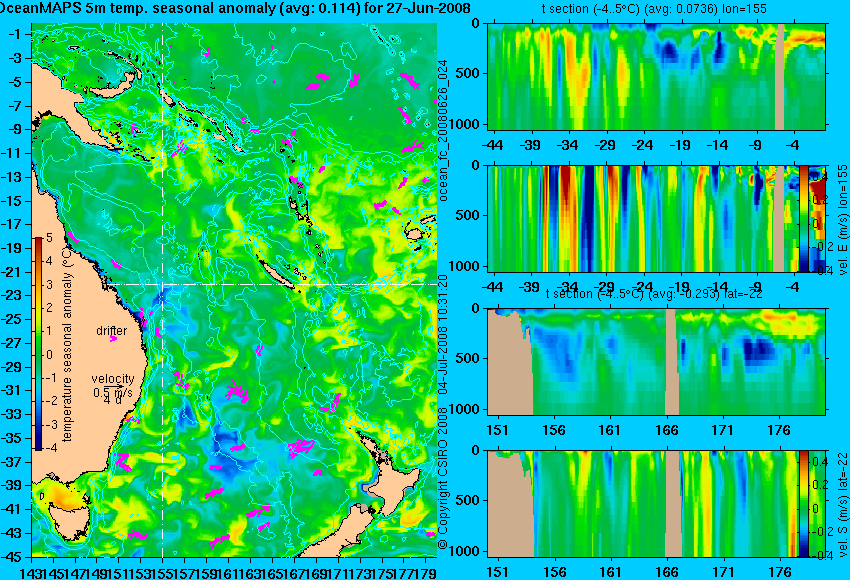Screen dimensions: 850x580
Task: Click '-34' latitude tick under top t section
Action: click(x=568, y=145)
